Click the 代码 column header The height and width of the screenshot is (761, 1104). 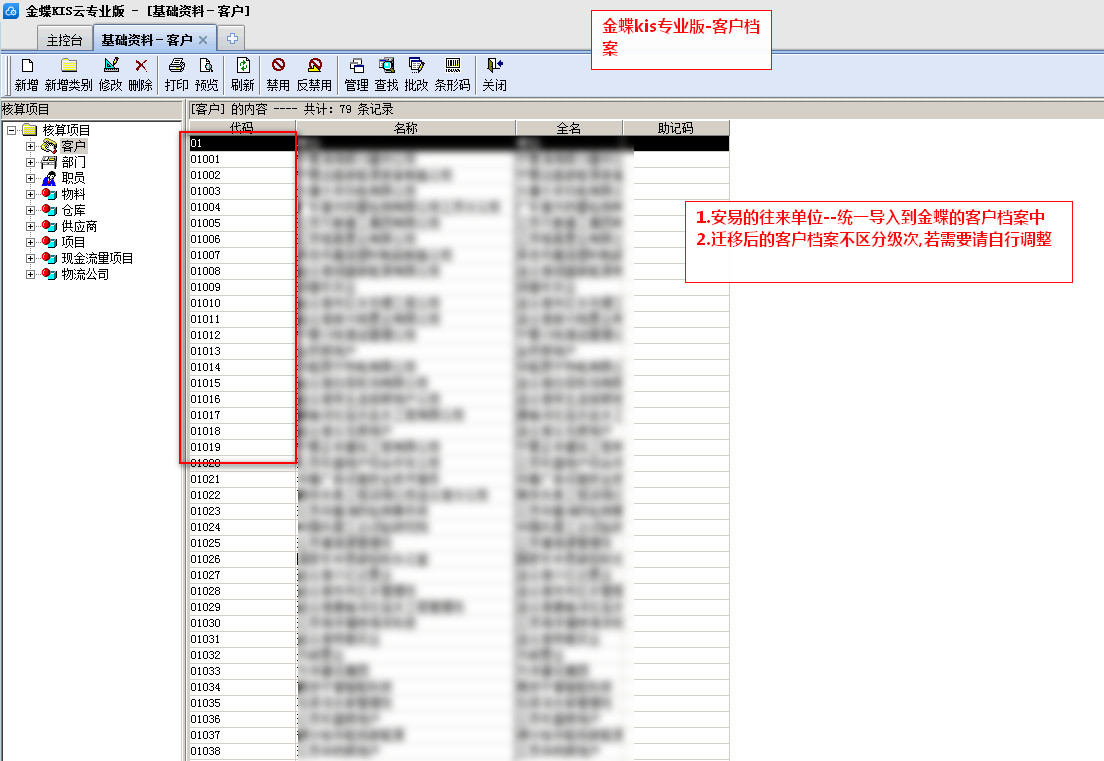pyautogui.click(x=242, y=128)
